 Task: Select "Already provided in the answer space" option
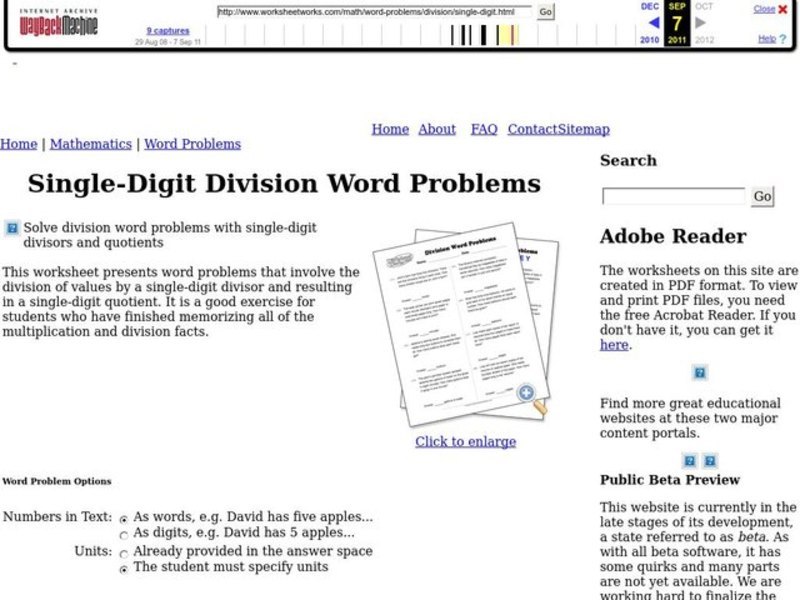tap(122, 551)
